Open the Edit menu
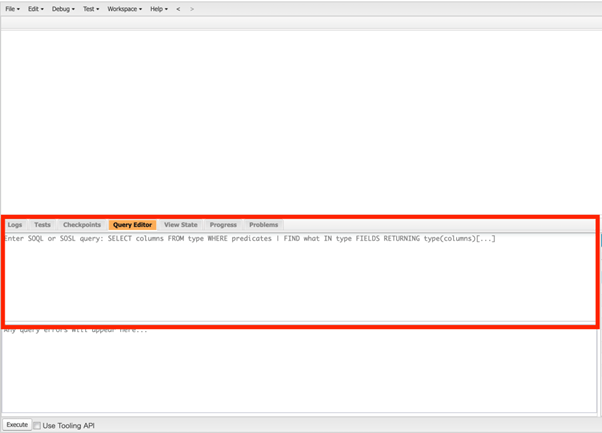Screen dimensions: 602x433 pyautogui.click(x=35, y=9)
